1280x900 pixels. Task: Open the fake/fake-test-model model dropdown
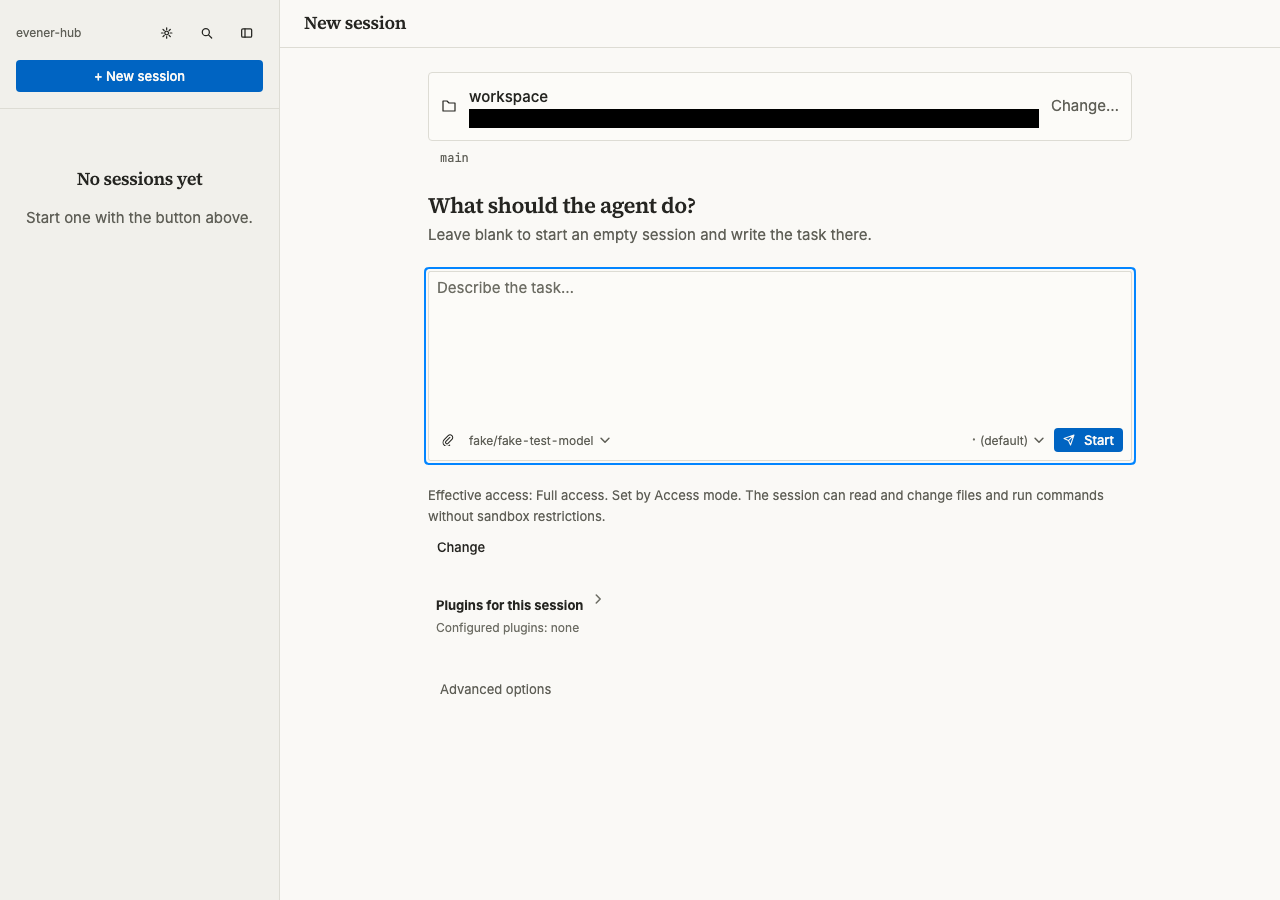539,440
